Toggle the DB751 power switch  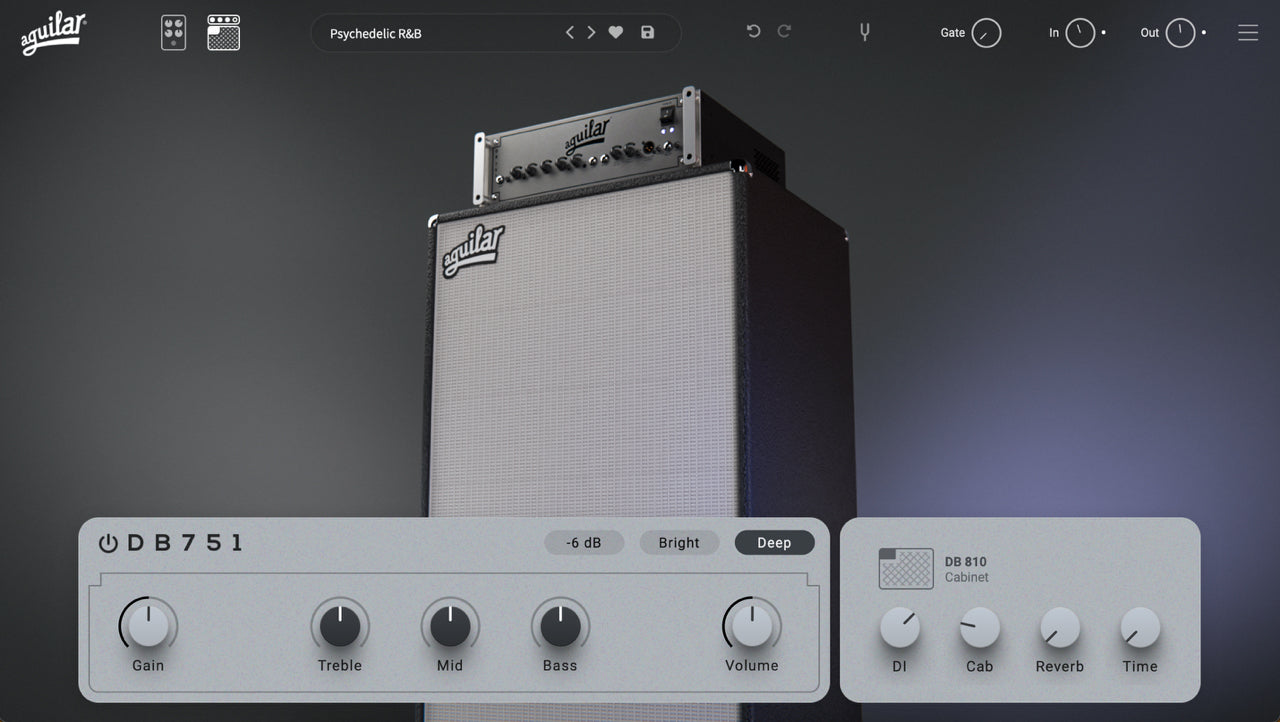click(x=107, y=543)
